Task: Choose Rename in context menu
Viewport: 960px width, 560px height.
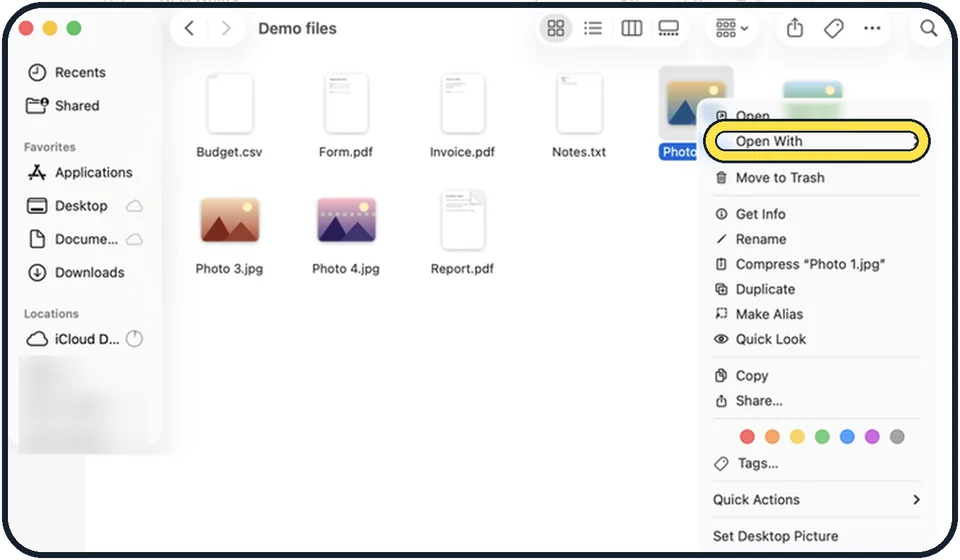Action: [817, 239]
